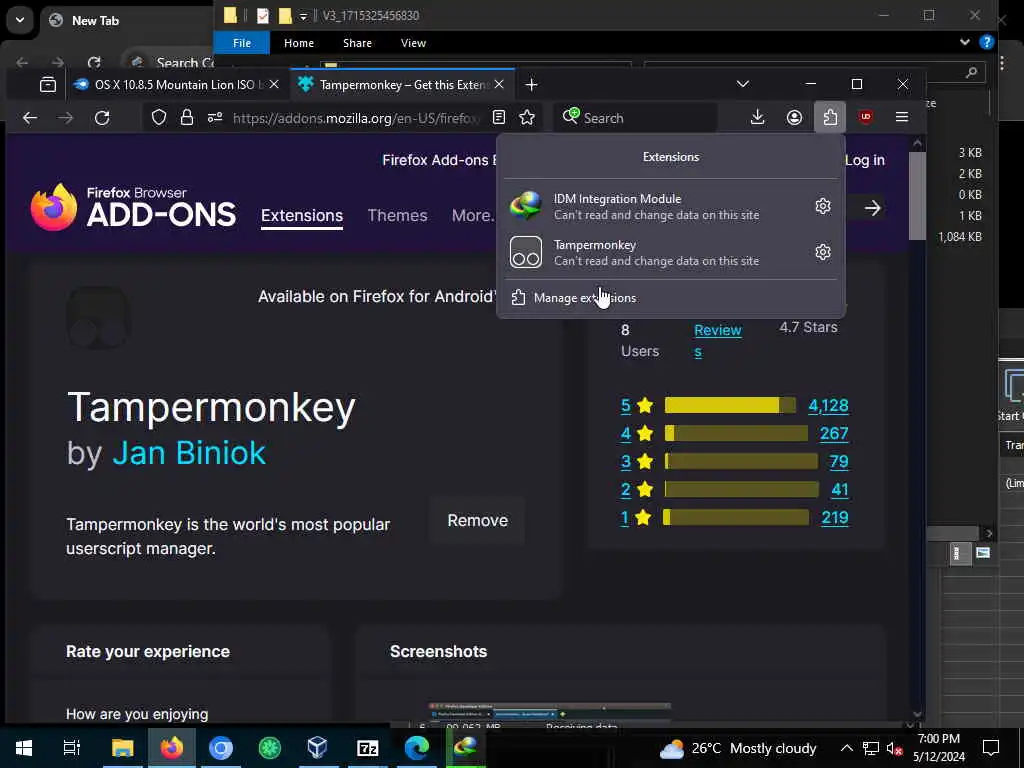The image size is (1024, 768).
Task: Open Firefox View icon
Action: click(48, 85)
